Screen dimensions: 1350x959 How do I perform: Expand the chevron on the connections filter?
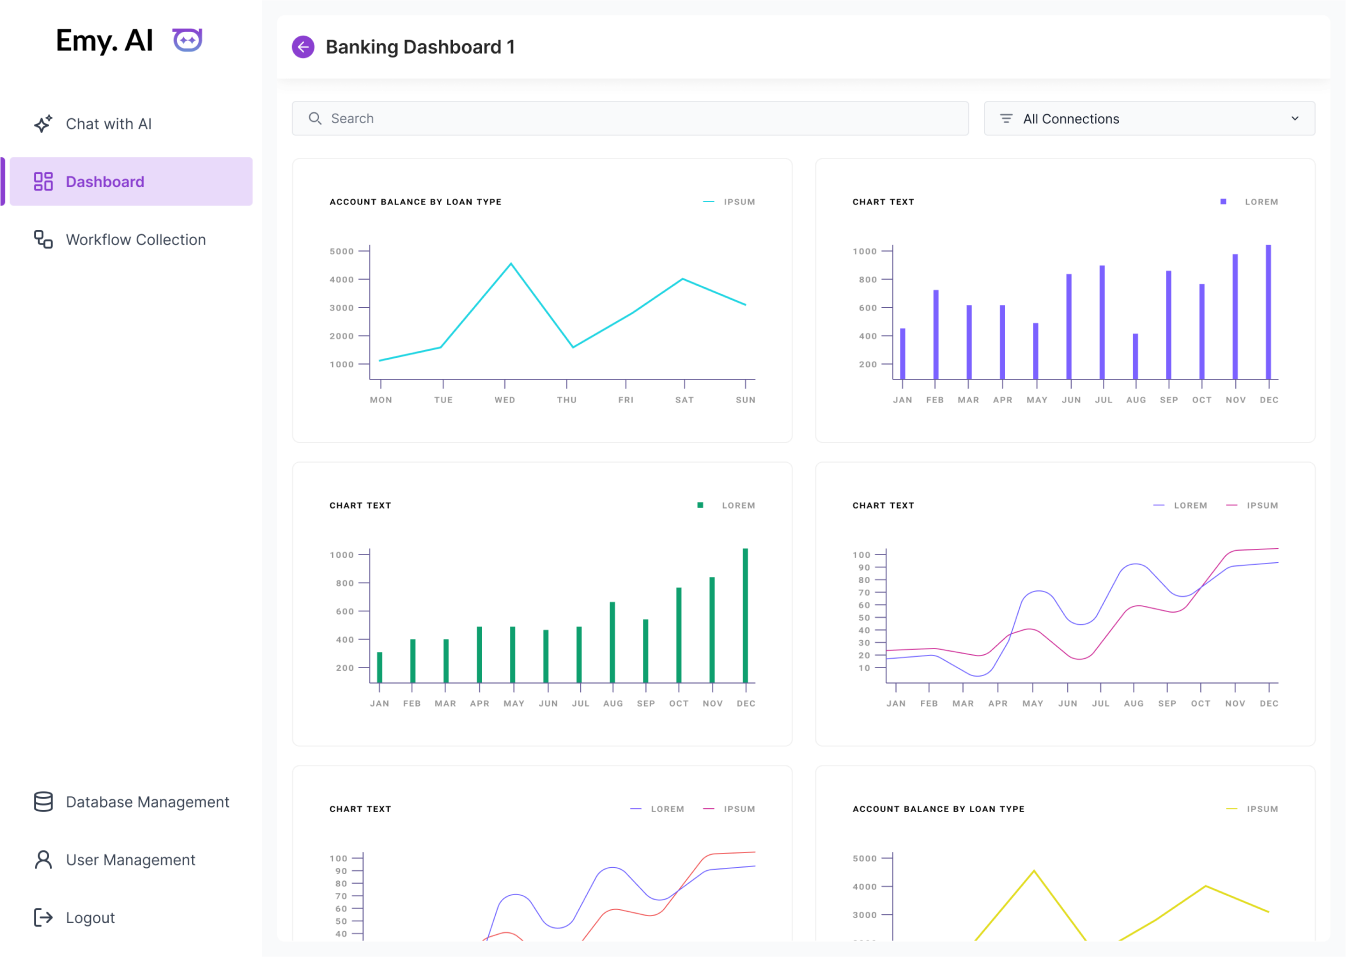pos(1295,119)
